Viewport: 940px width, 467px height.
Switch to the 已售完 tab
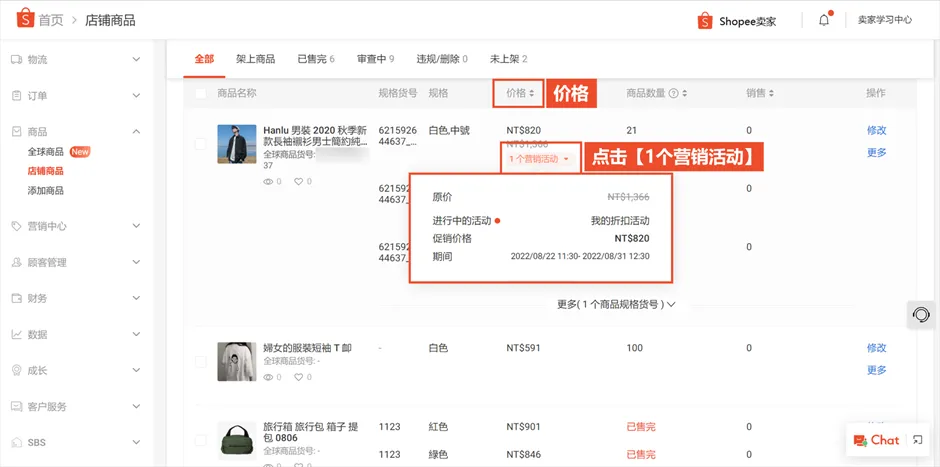pyautogui.click(x=316, y=59)
